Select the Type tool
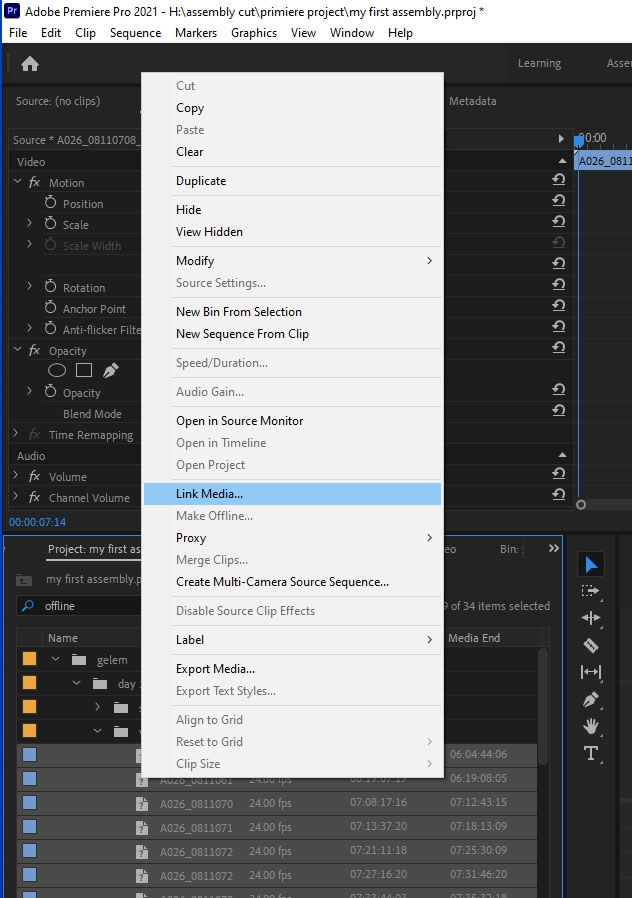The width and height of the screenshot is (632, 898). click(591, 753)
